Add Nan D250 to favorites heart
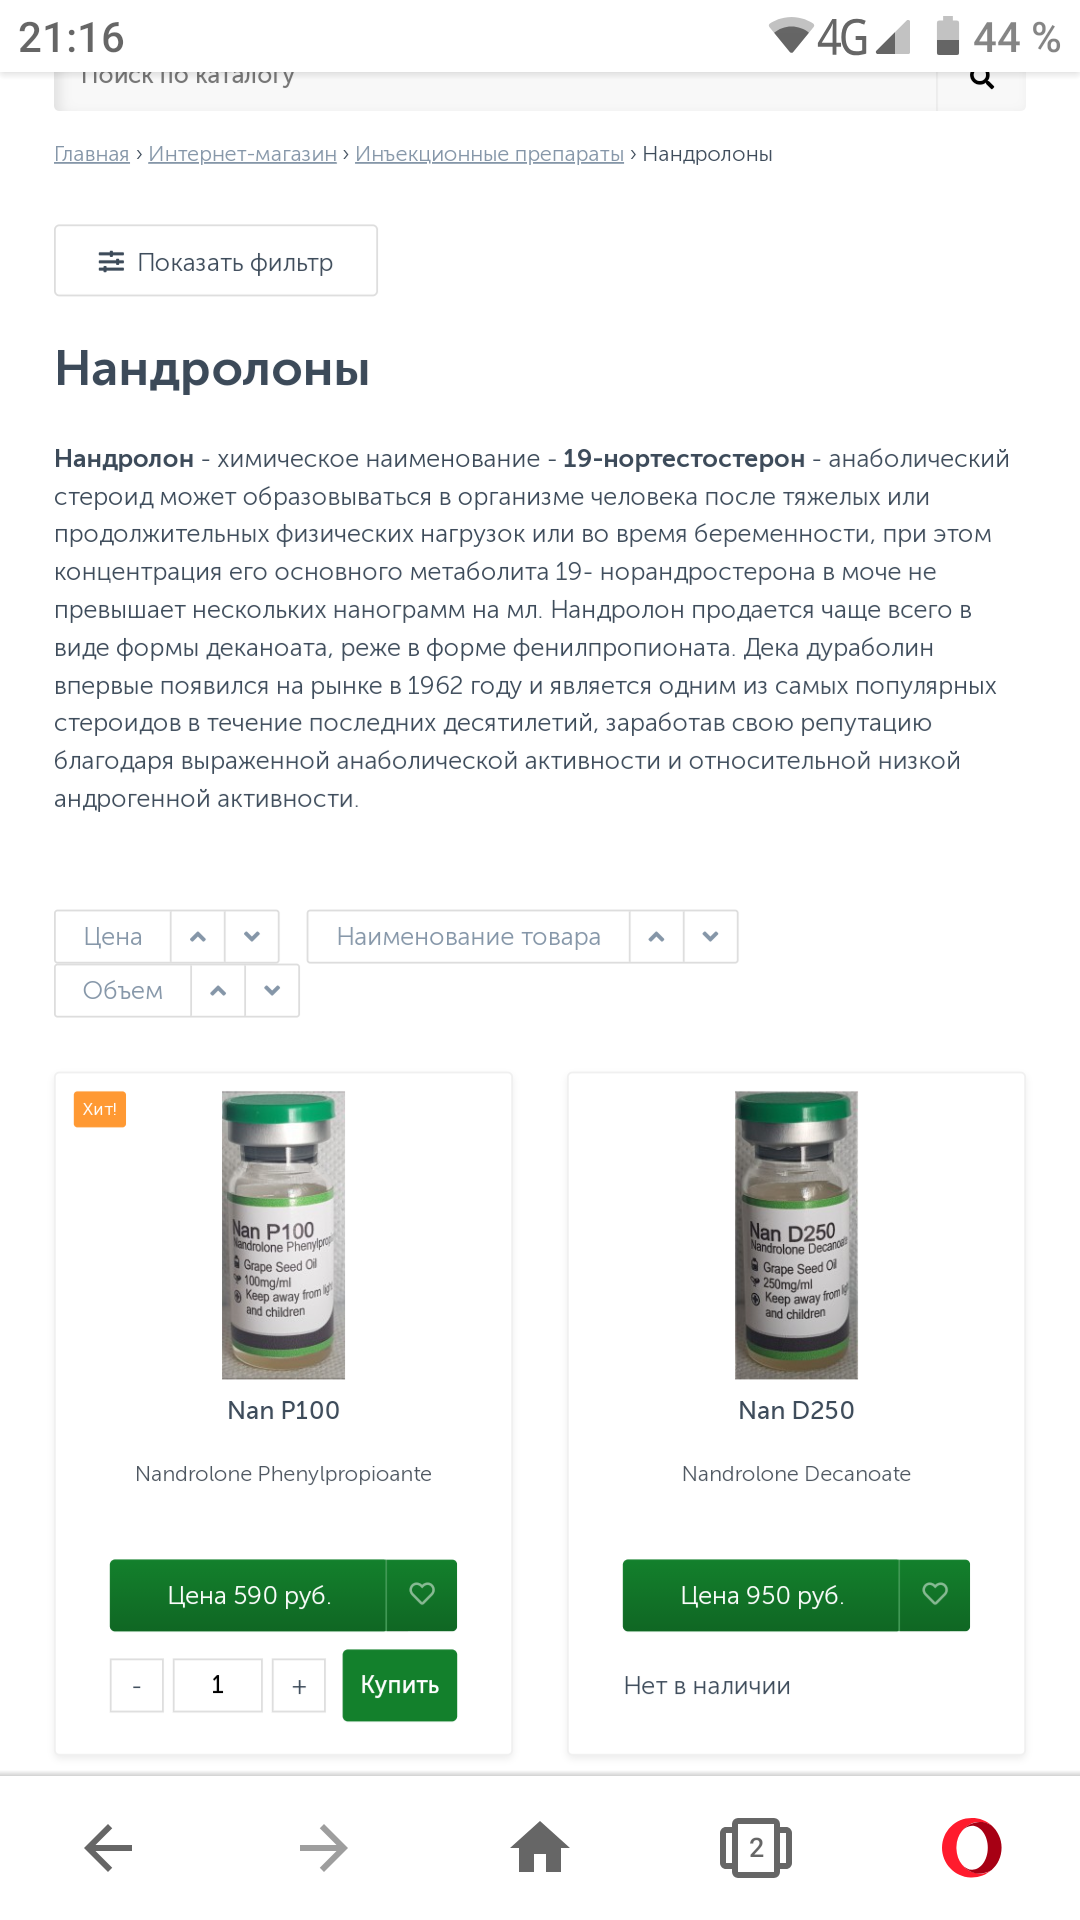Image resolution: width=1080 pixels, height=1920 pixels. point(935,1594)
